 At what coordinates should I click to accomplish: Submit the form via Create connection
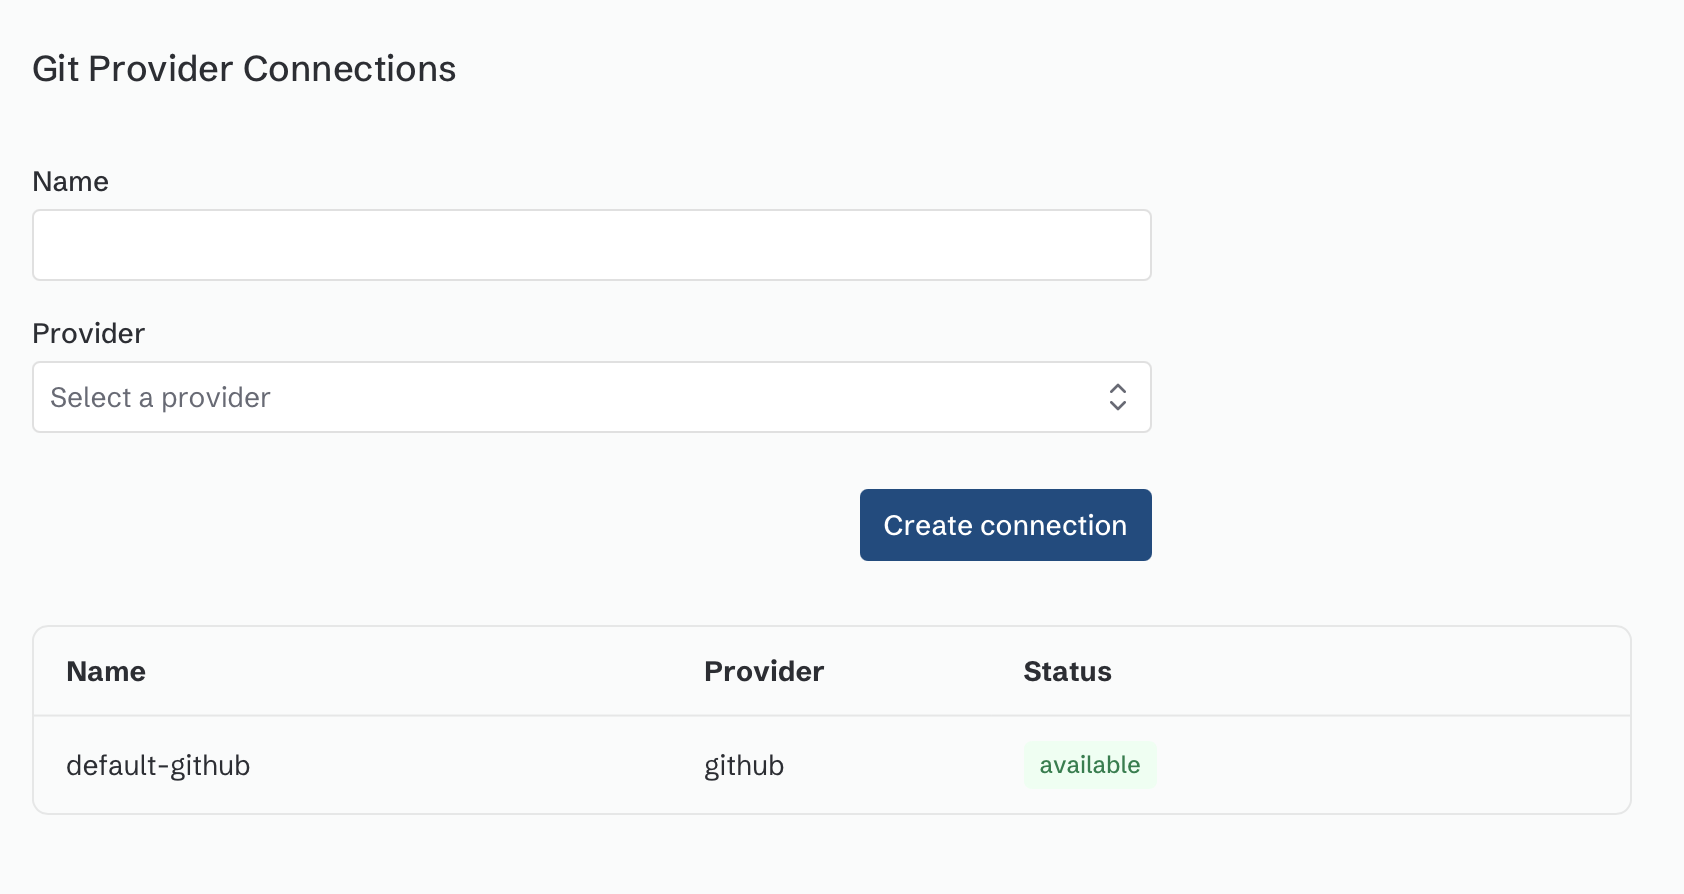point(1005,524)
